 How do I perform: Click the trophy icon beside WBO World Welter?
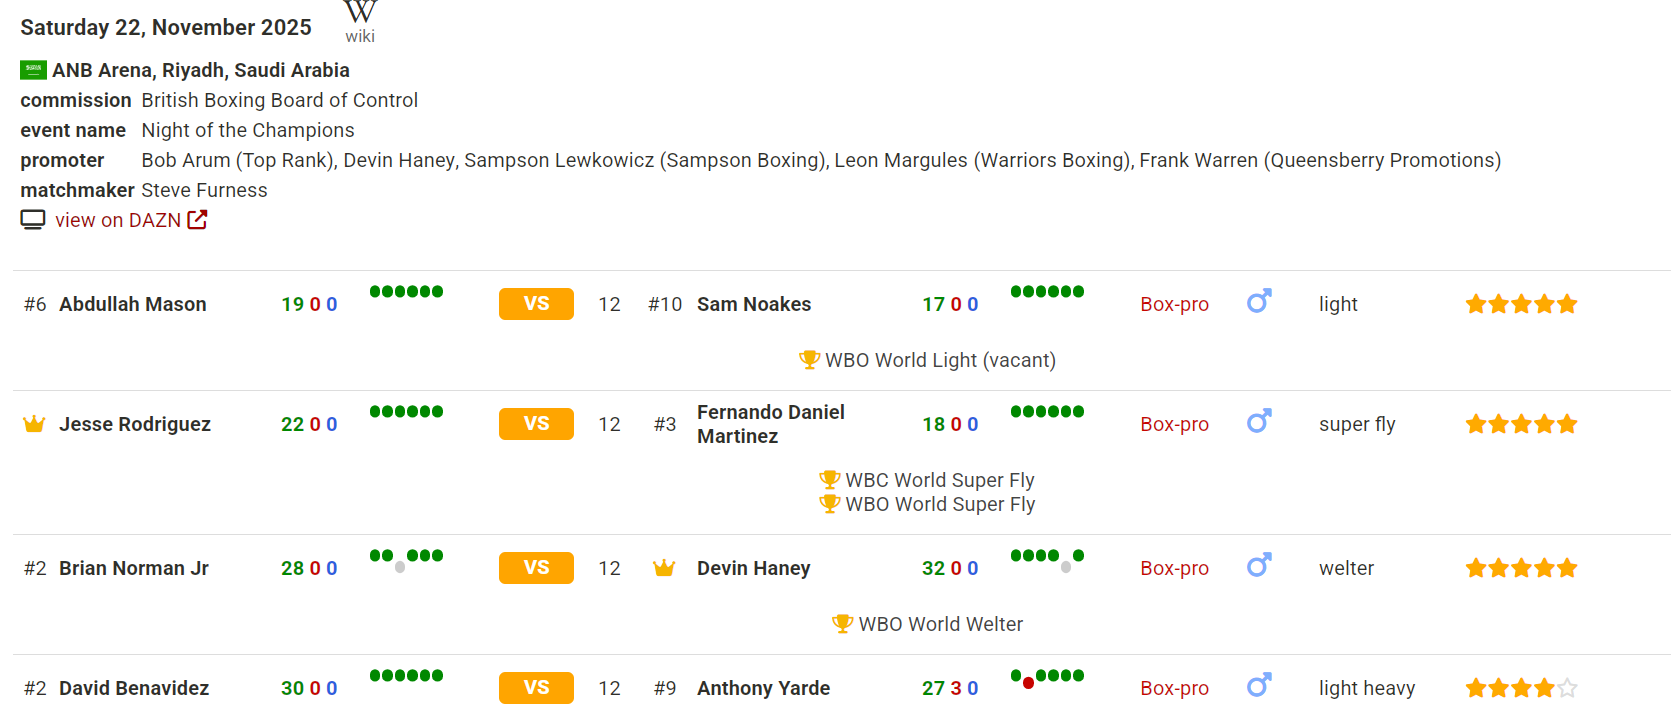pyautogui.click(x=842, y=623)
